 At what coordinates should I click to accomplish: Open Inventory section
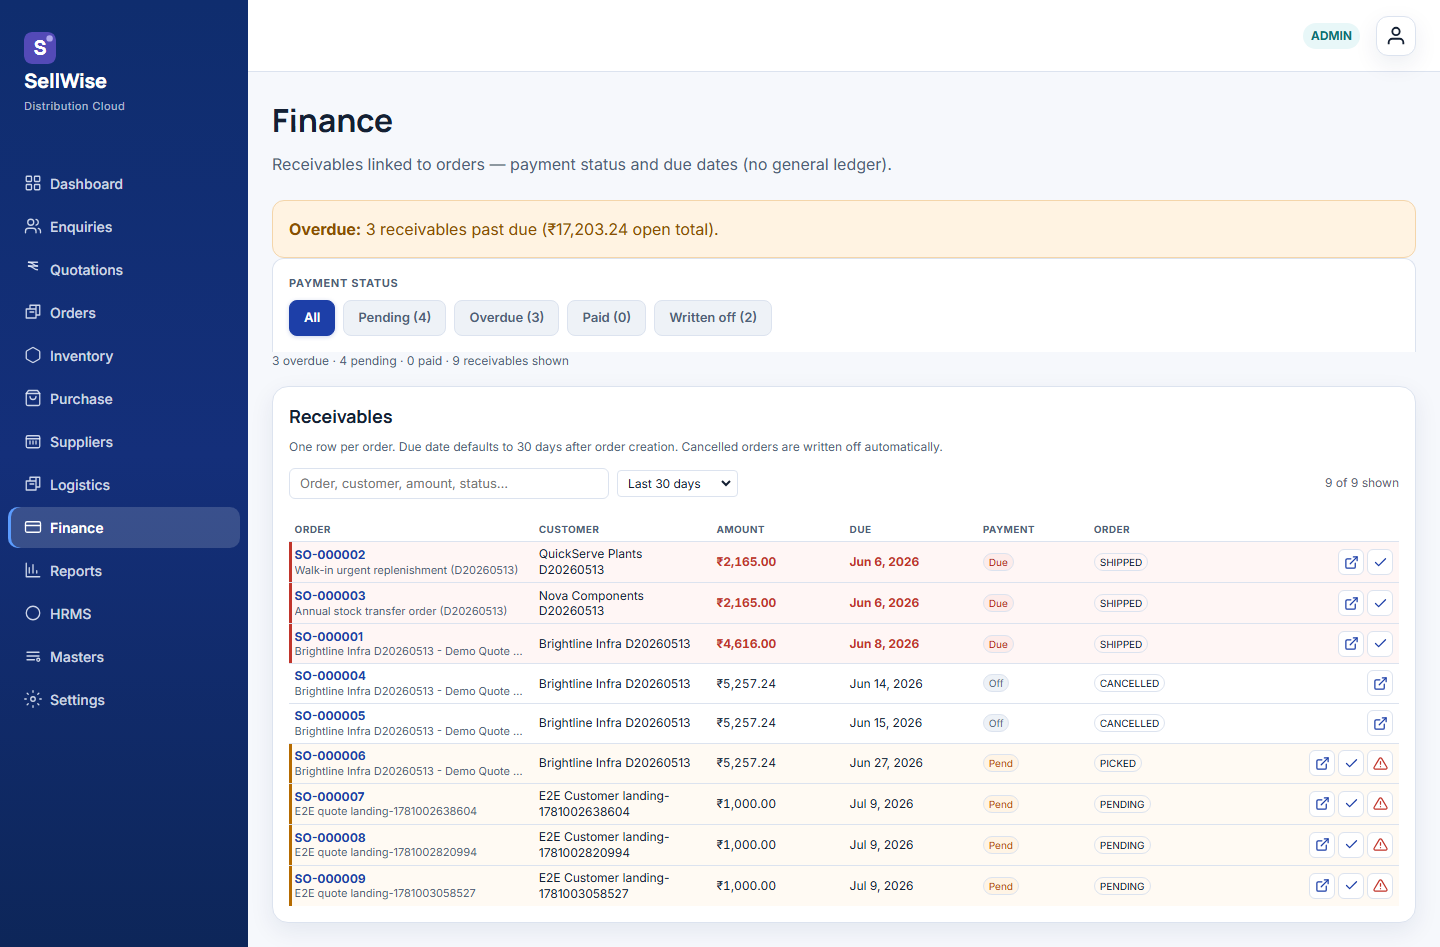coord(124,356)
